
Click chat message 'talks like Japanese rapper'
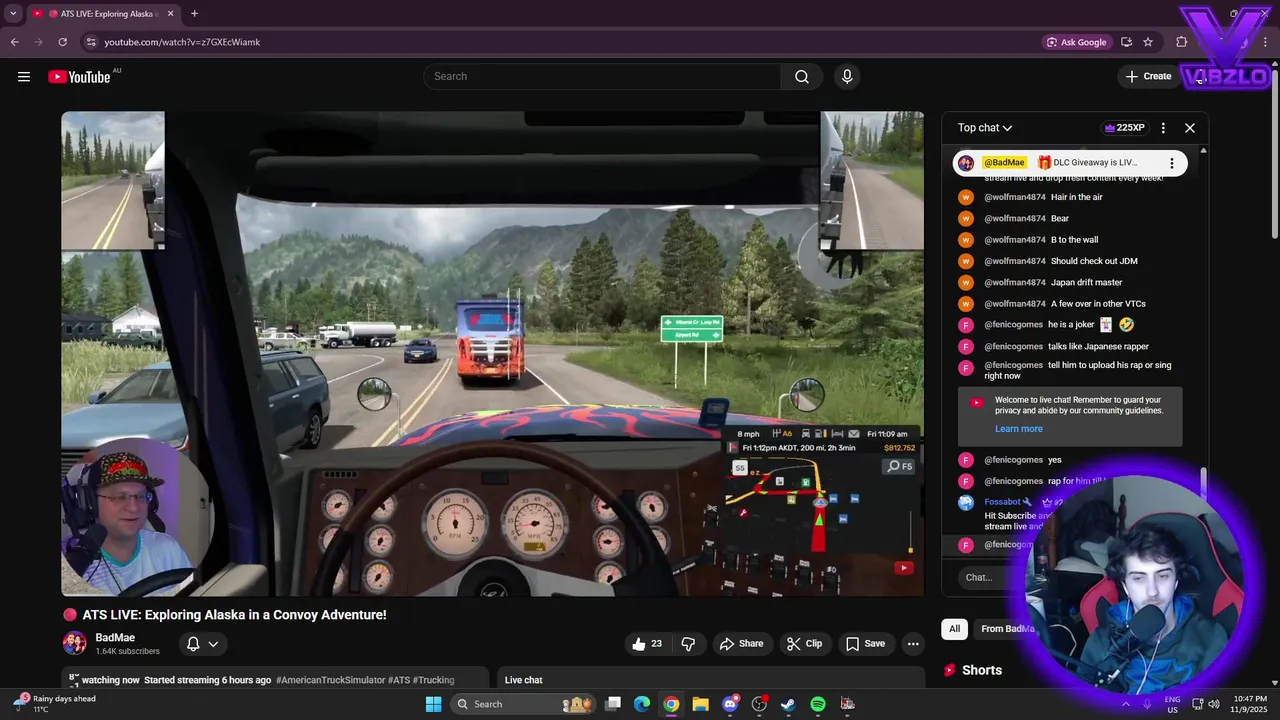pyautogui.click(x=1098, y=346)
